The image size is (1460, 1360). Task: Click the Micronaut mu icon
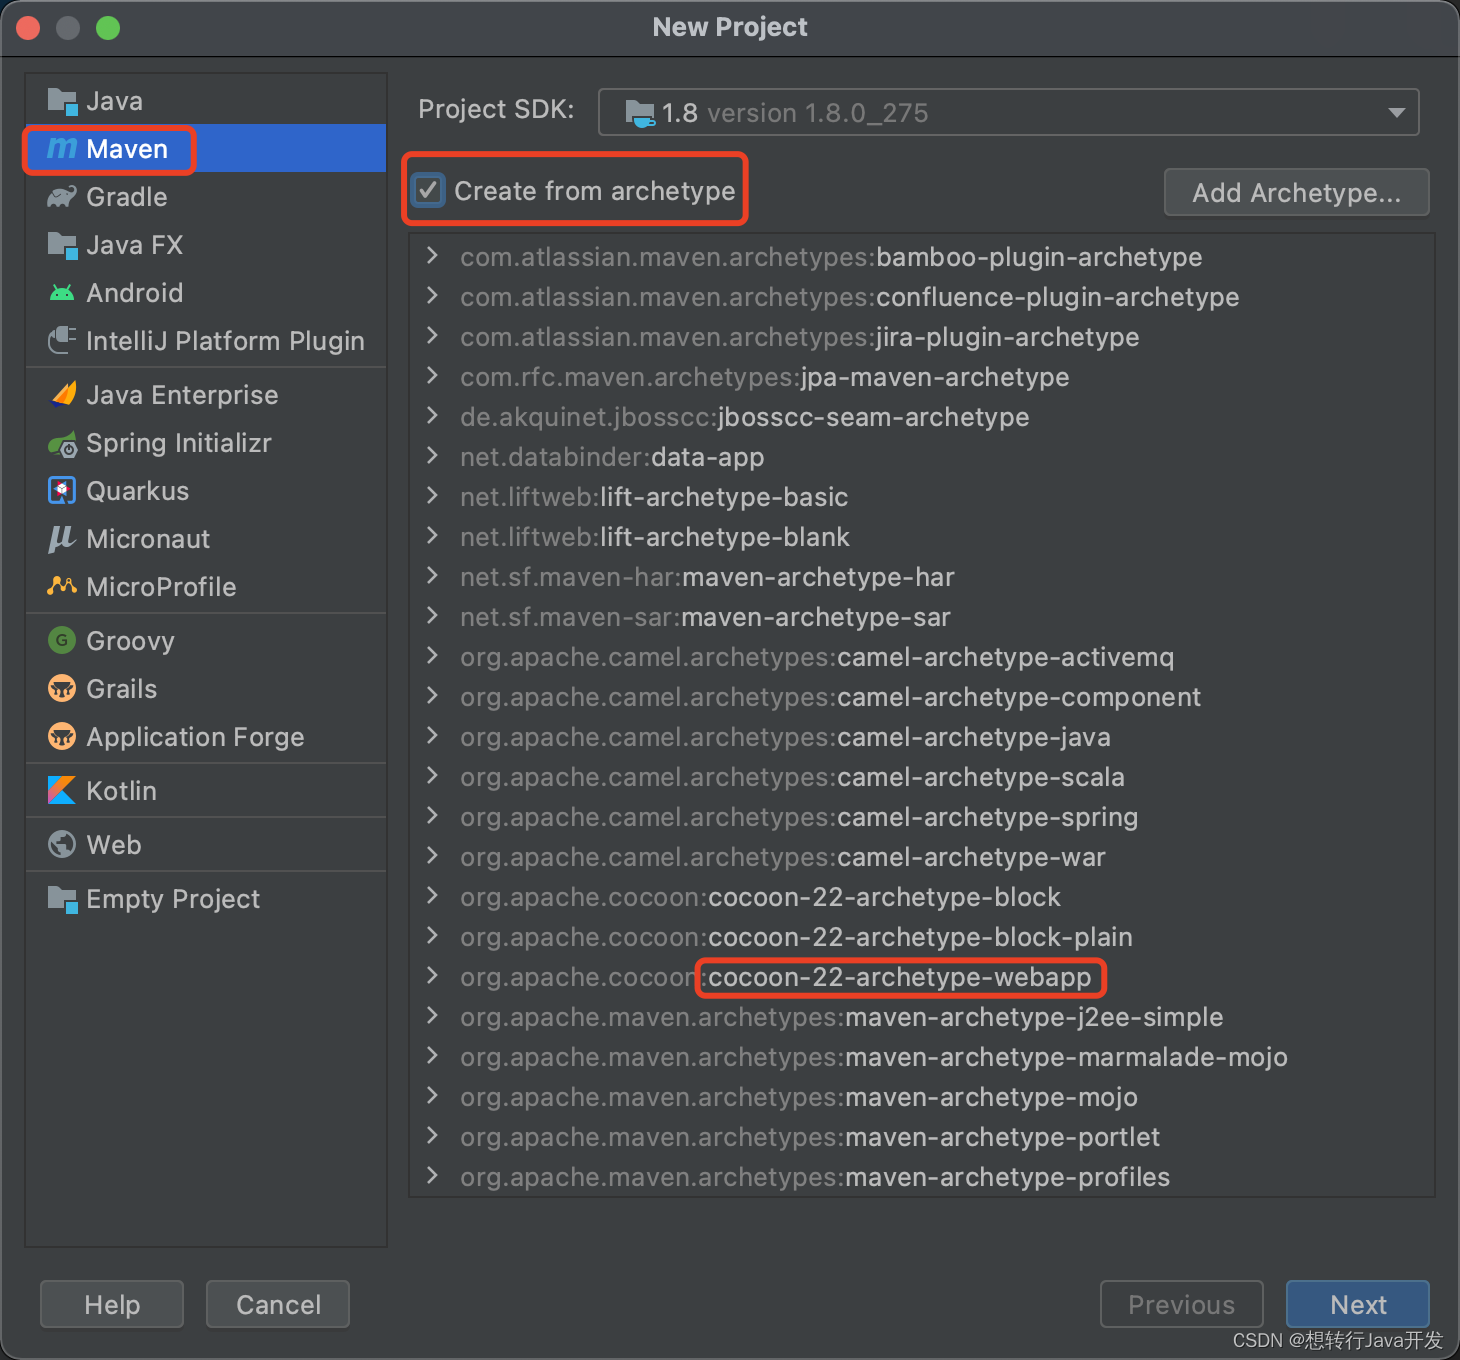pos(62,539)
